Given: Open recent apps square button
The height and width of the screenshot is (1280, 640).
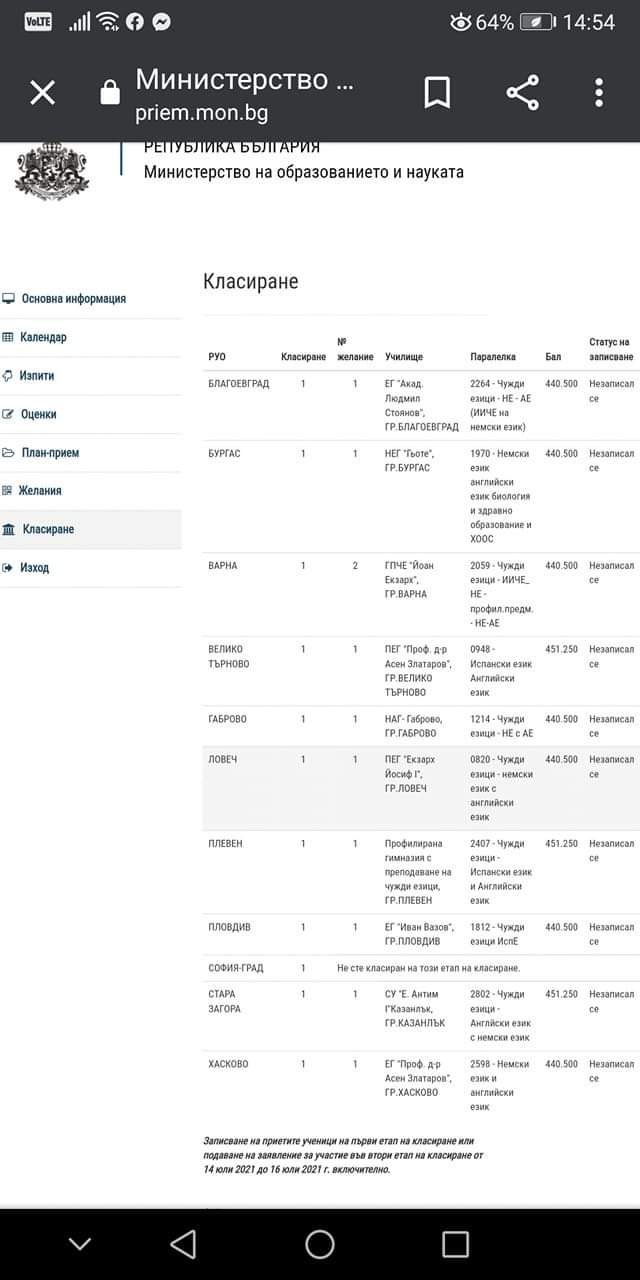Looking at the screenshot, I should (455, 1243).
